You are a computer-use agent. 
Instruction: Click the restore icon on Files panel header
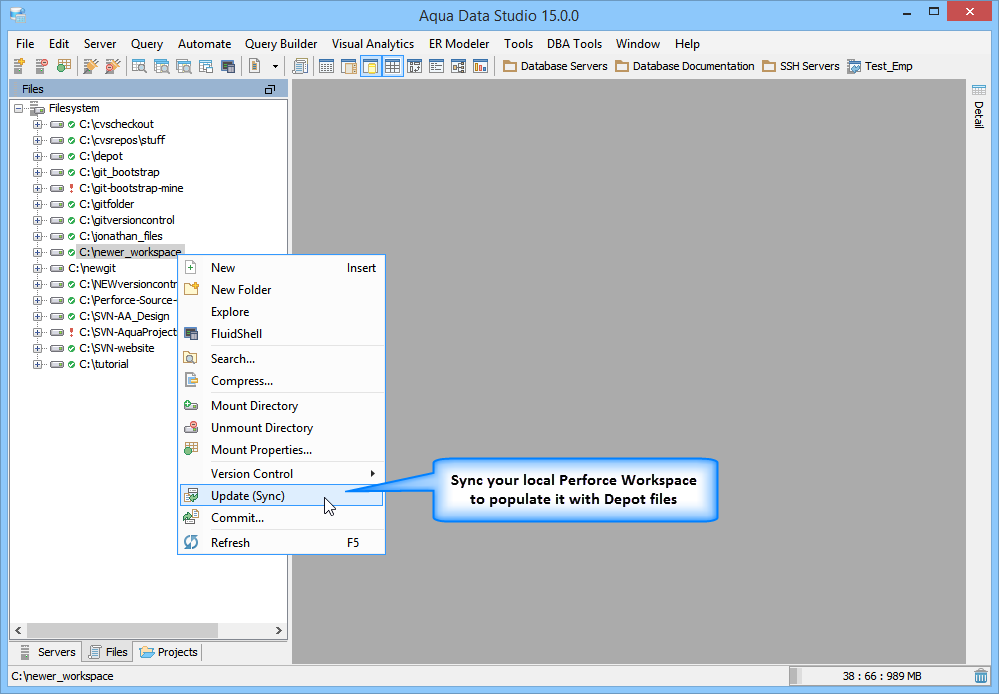(x=270, y=89)
